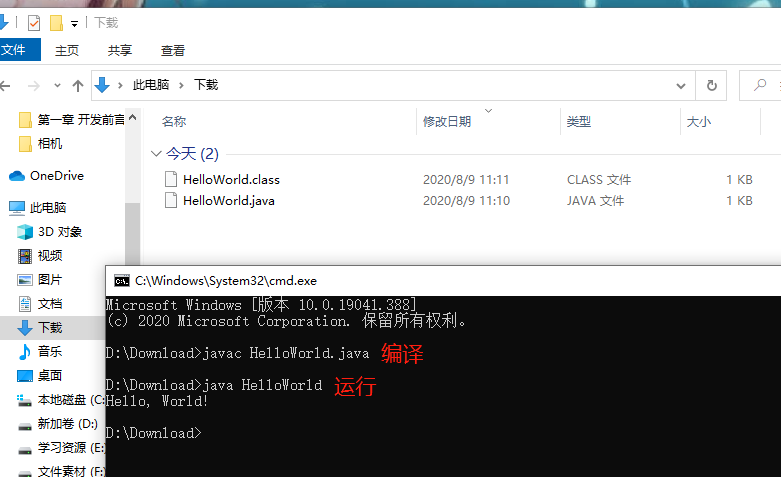This screenshot has height=477, width=781.
Task: Refresh the folder with the refresh button
Action: [712, 86]
